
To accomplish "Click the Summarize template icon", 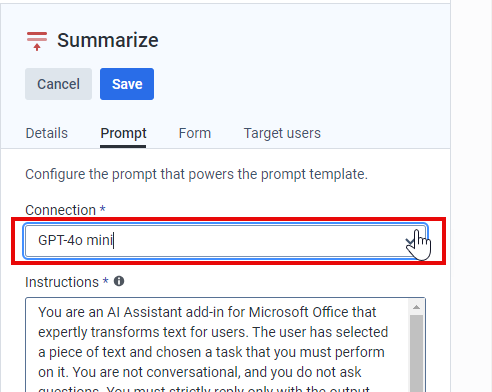I will tap(37, 41).
